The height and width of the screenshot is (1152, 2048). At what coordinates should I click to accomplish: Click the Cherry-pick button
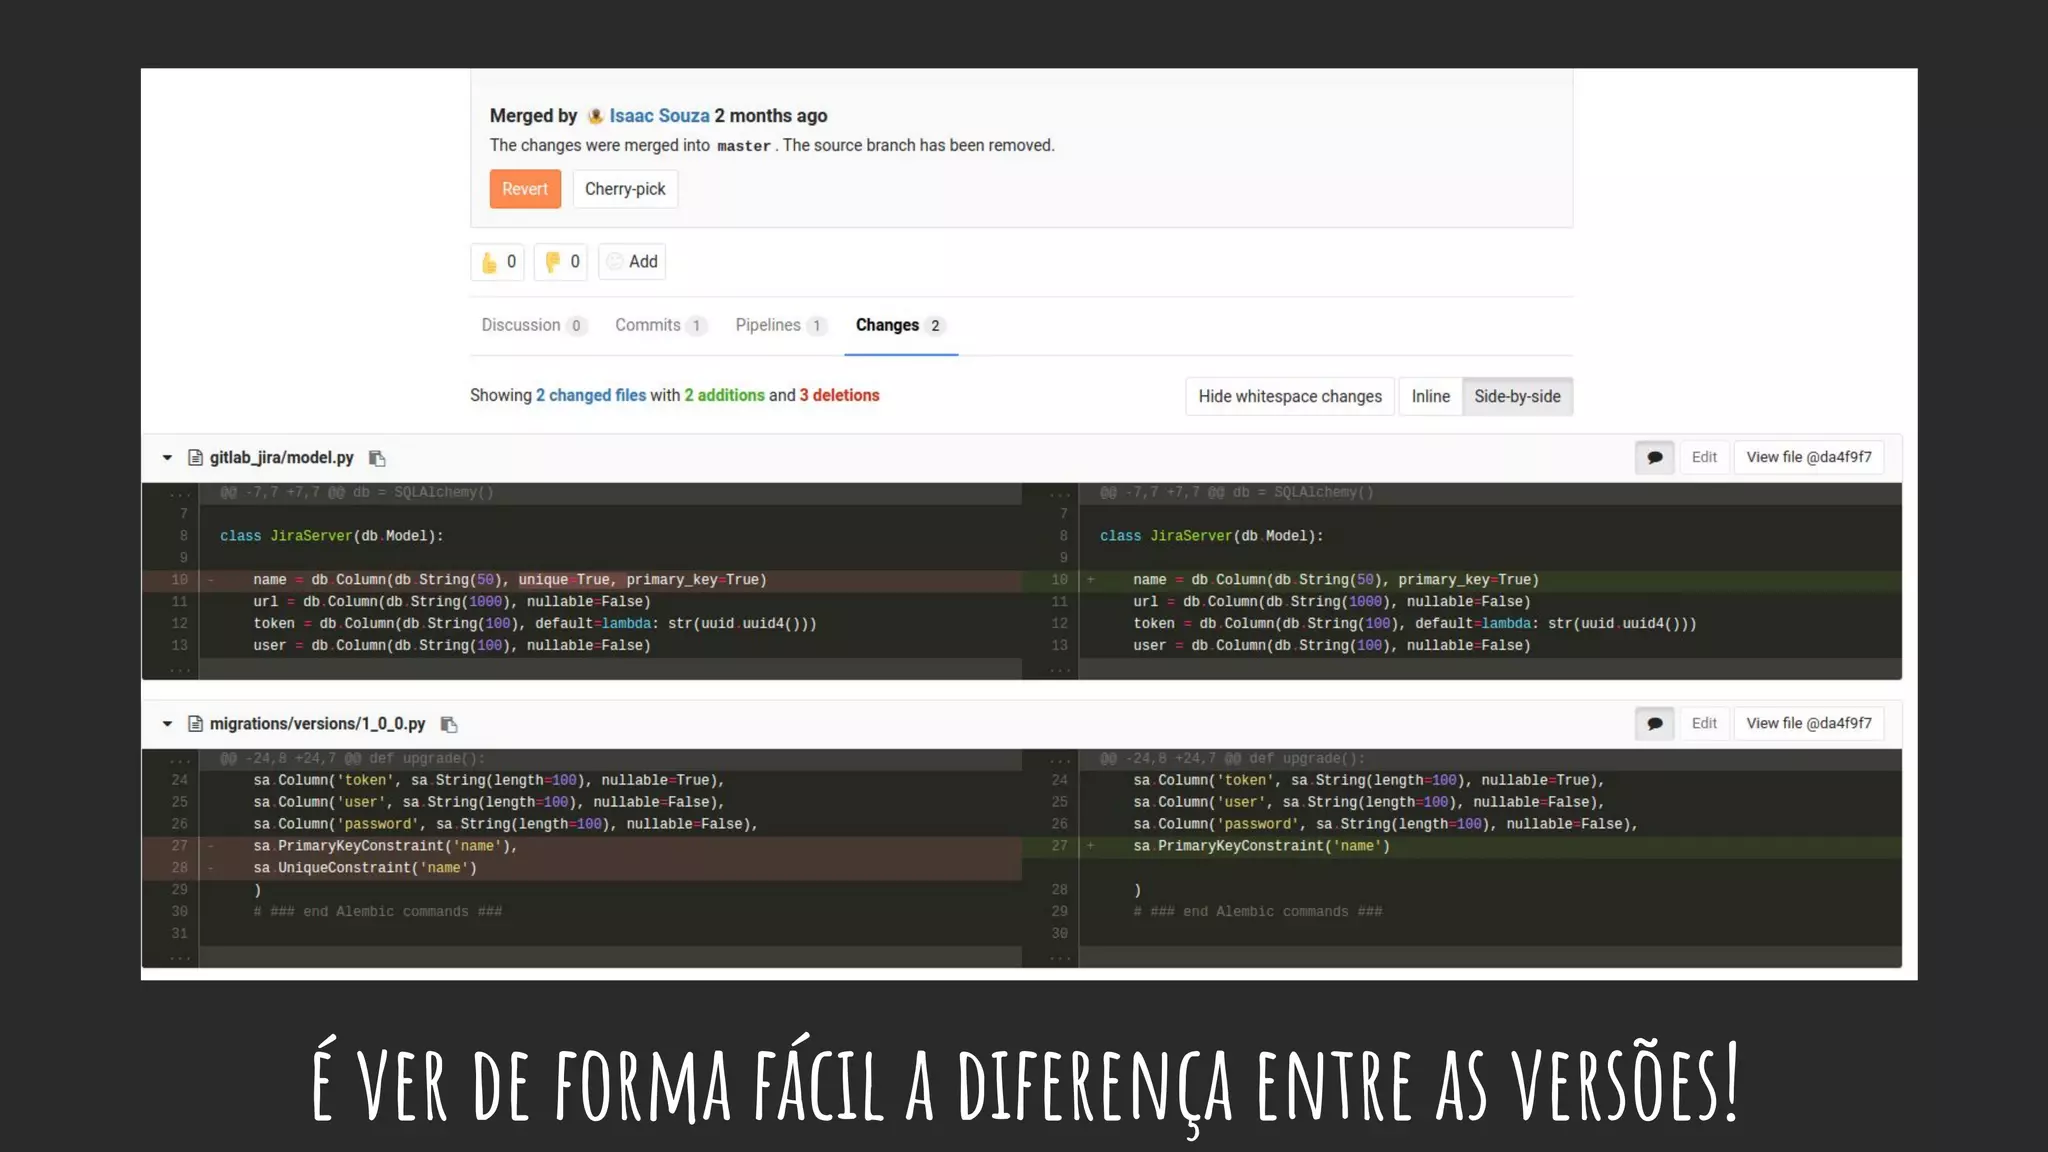pos(625,189)
